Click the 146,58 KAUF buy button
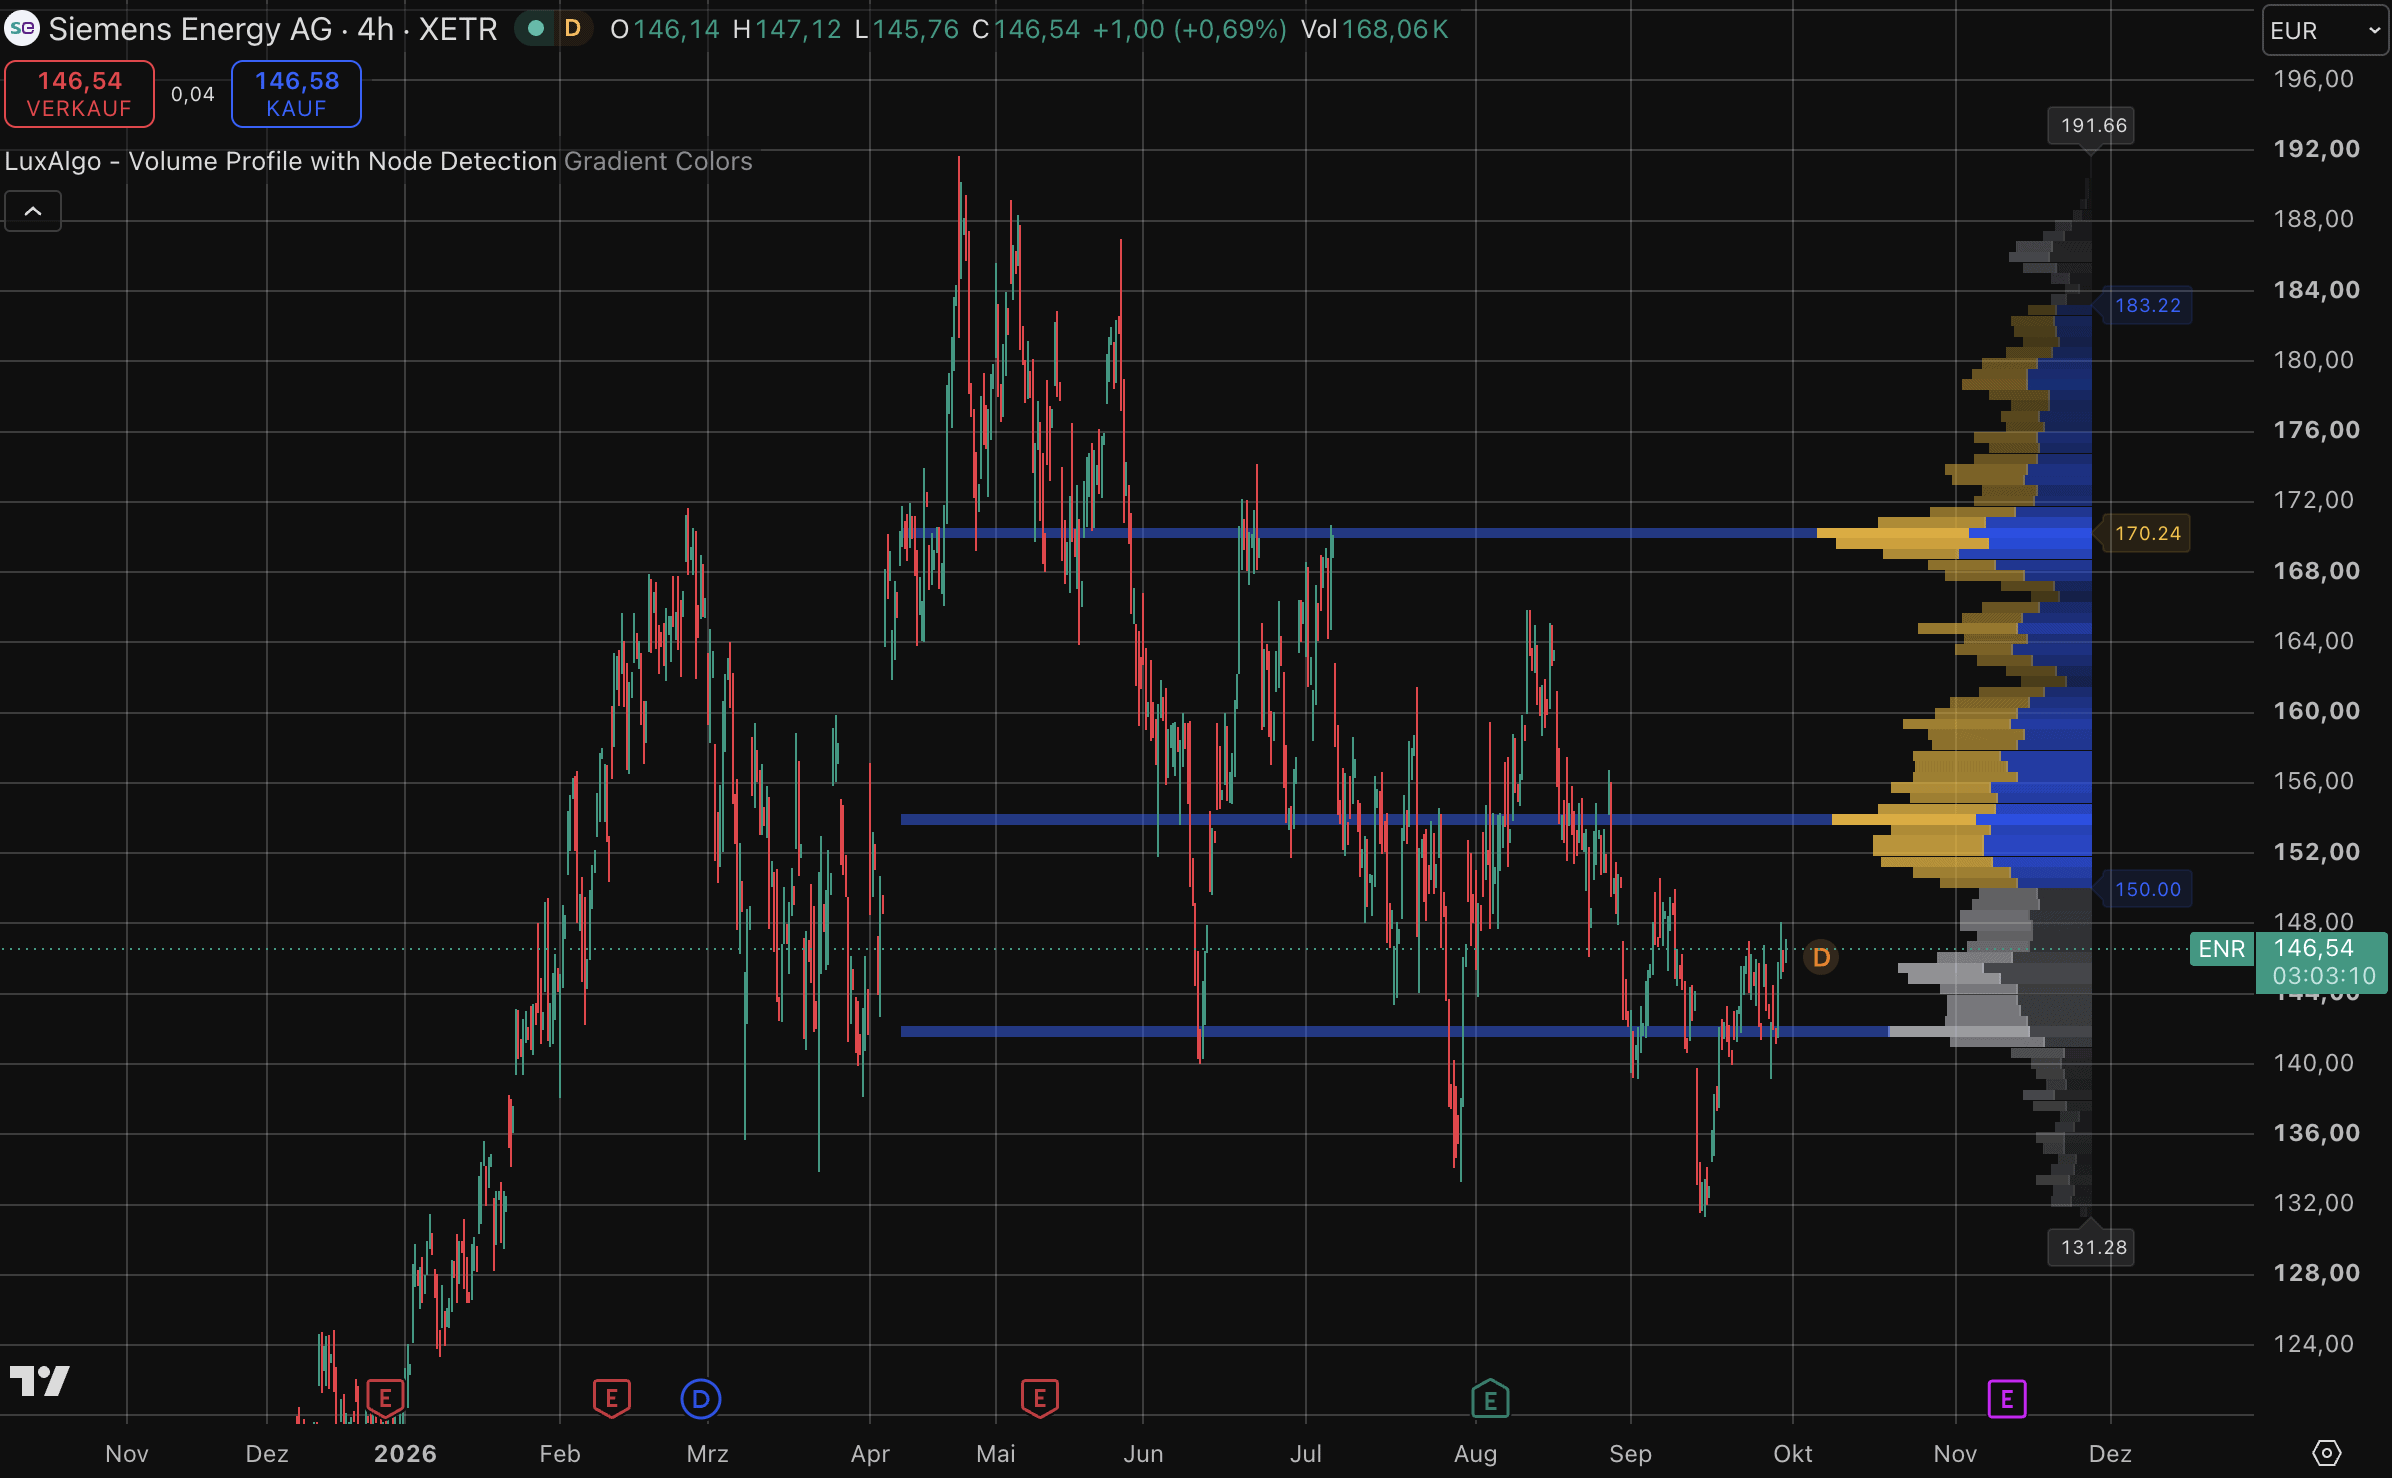2392x1478 pixels. tap(296, 94)
